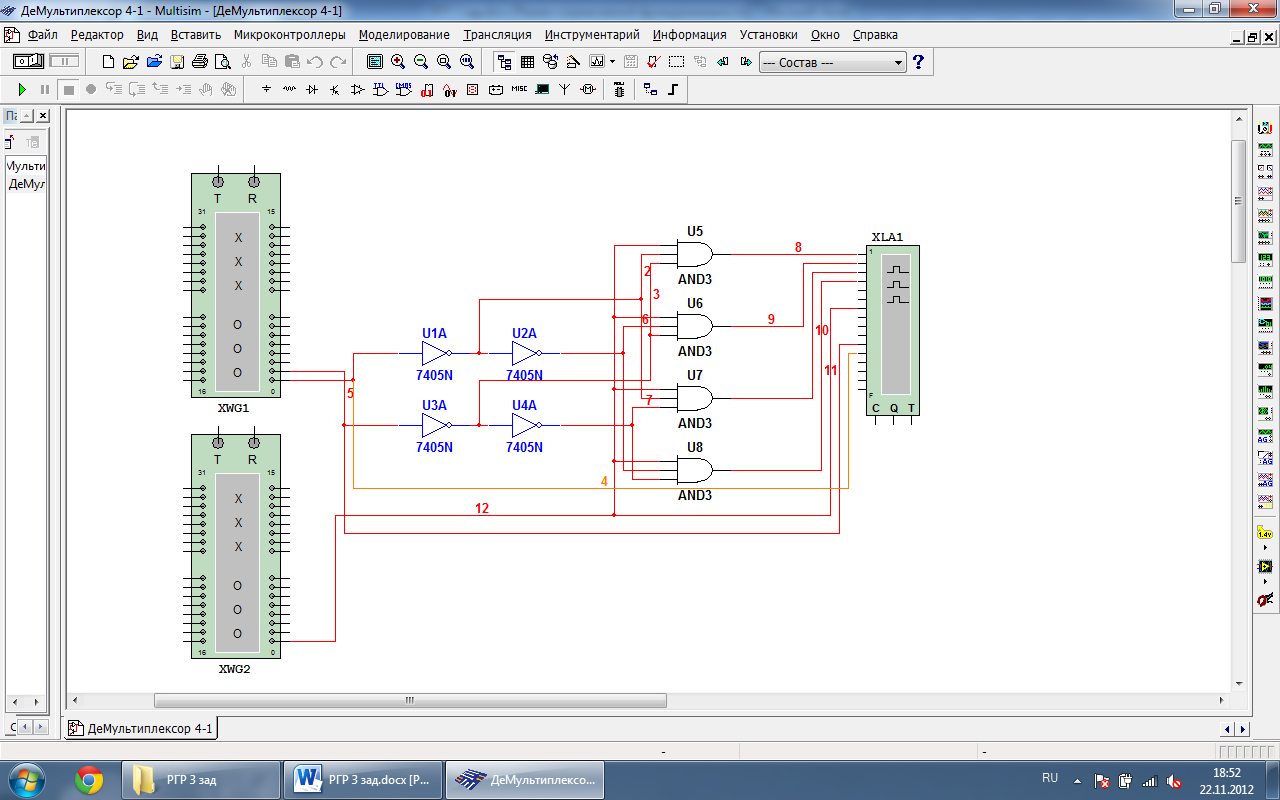Open a file with the folder icon

[130, 62]
